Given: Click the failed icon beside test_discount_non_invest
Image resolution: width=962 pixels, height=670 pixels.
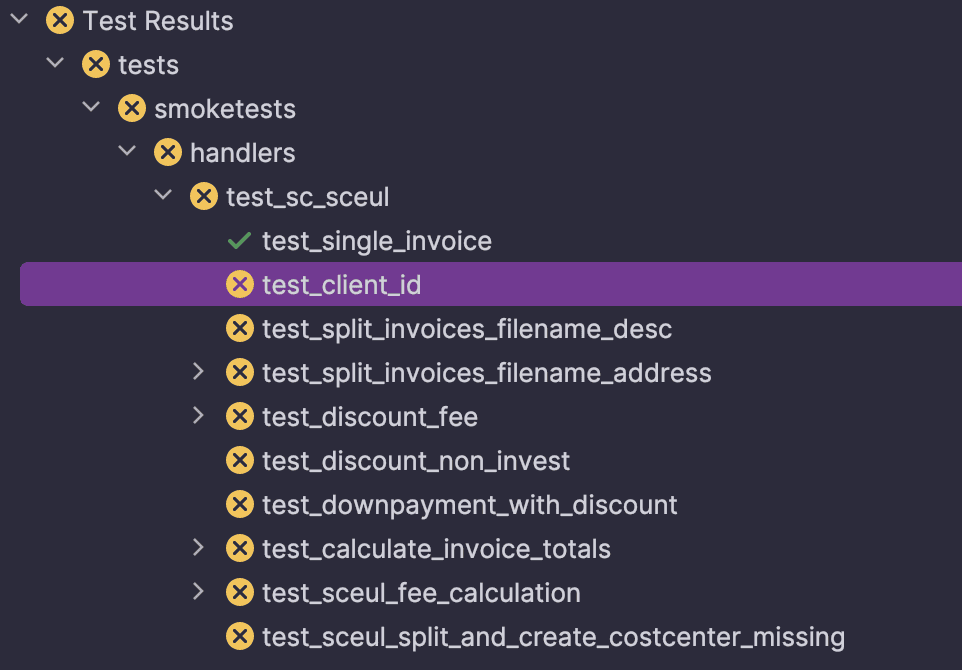Looking at the screenshot, I should [240, 461].
